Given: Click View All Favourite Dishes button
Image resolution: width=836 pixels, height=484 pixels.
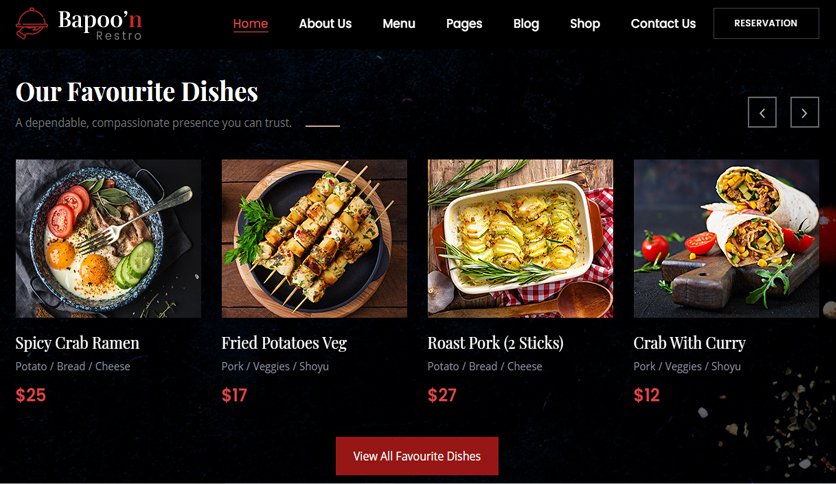Looking at the screenshot, I should (417, 456).
